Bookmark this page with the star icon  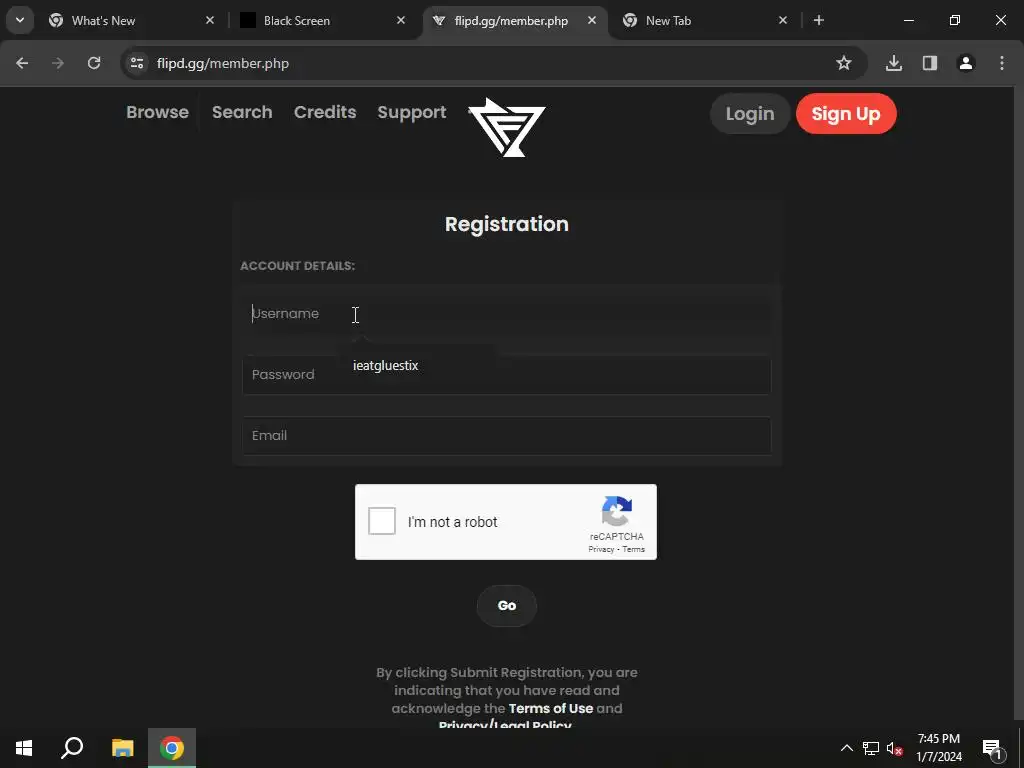(x=843, y=63)
